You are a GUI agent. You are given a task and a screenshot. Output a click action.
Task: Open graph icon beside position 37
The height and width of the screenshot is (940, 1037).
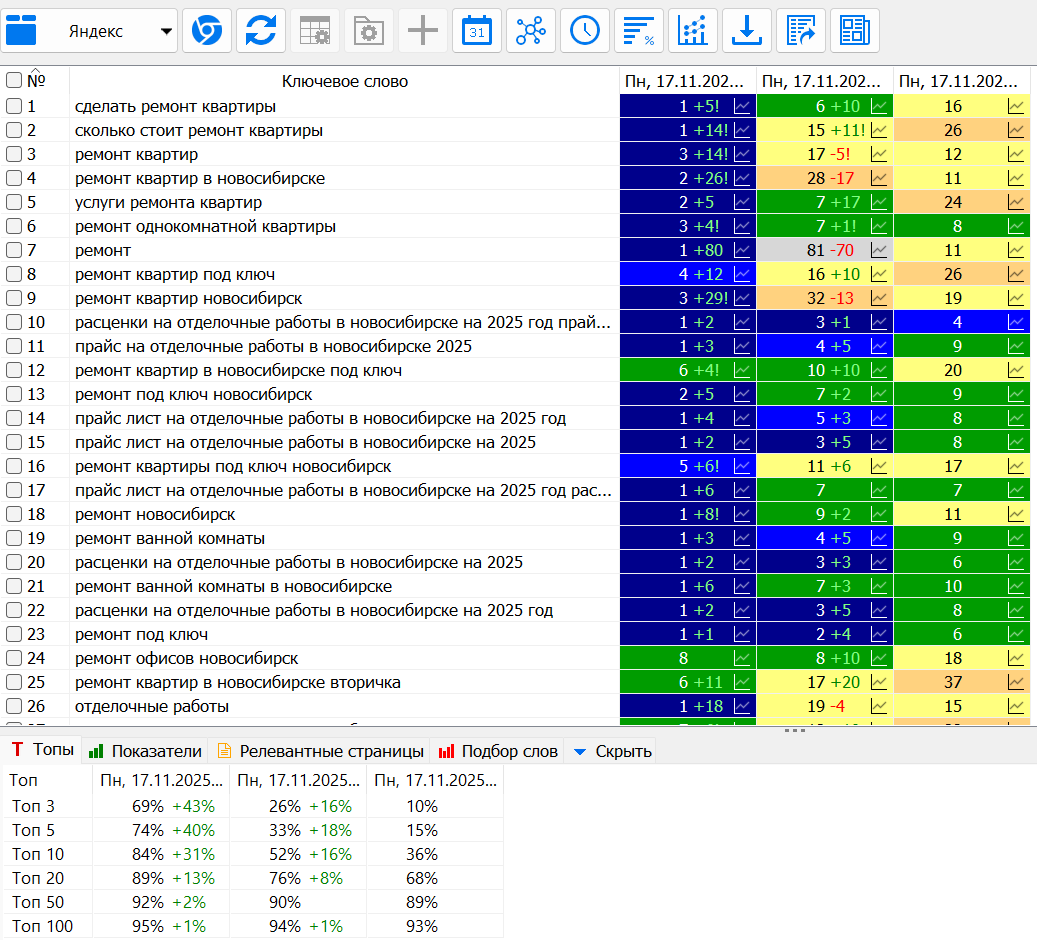point(1015,683)
